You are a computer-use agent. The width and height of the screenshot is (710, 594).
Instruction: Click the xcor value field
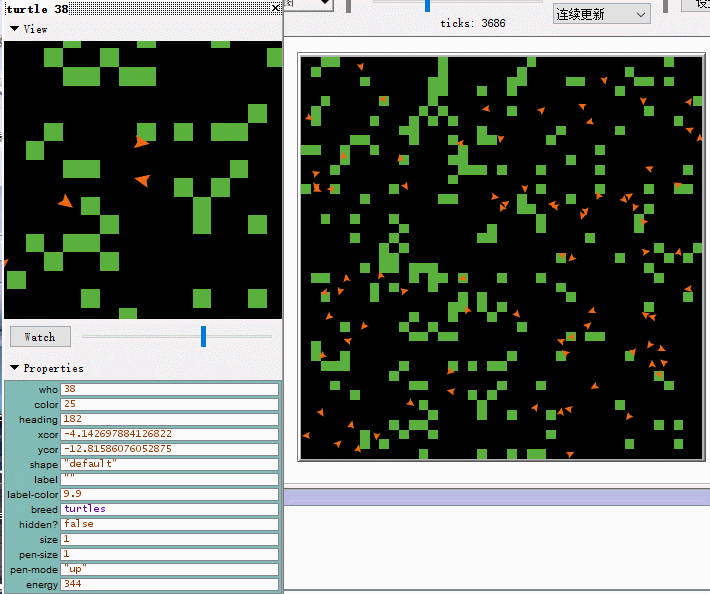pos(169,434)
